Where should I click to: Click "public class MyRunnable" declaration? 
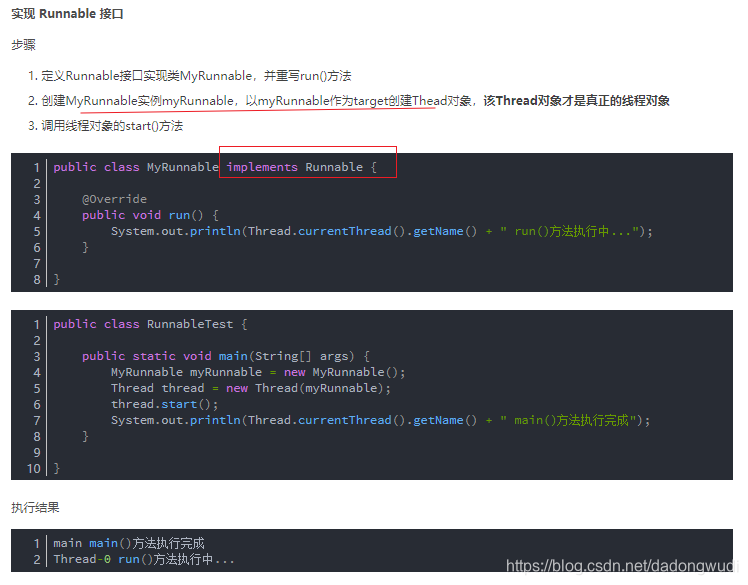(x=136, y=167)
